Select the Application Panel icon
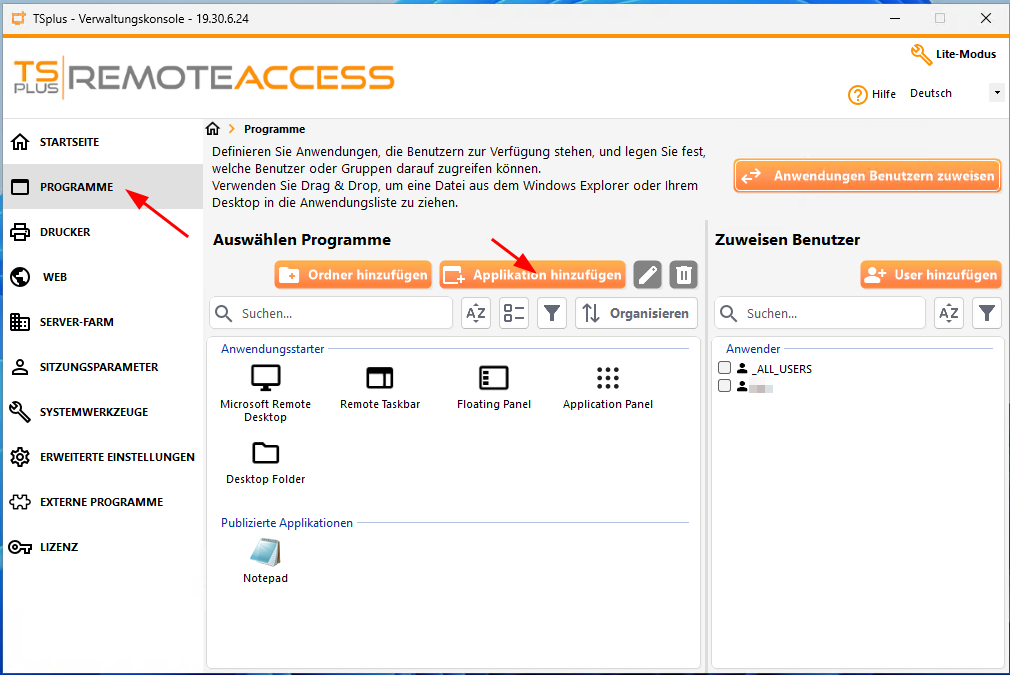Viewport: 1010px width, 675px height. 607,386
